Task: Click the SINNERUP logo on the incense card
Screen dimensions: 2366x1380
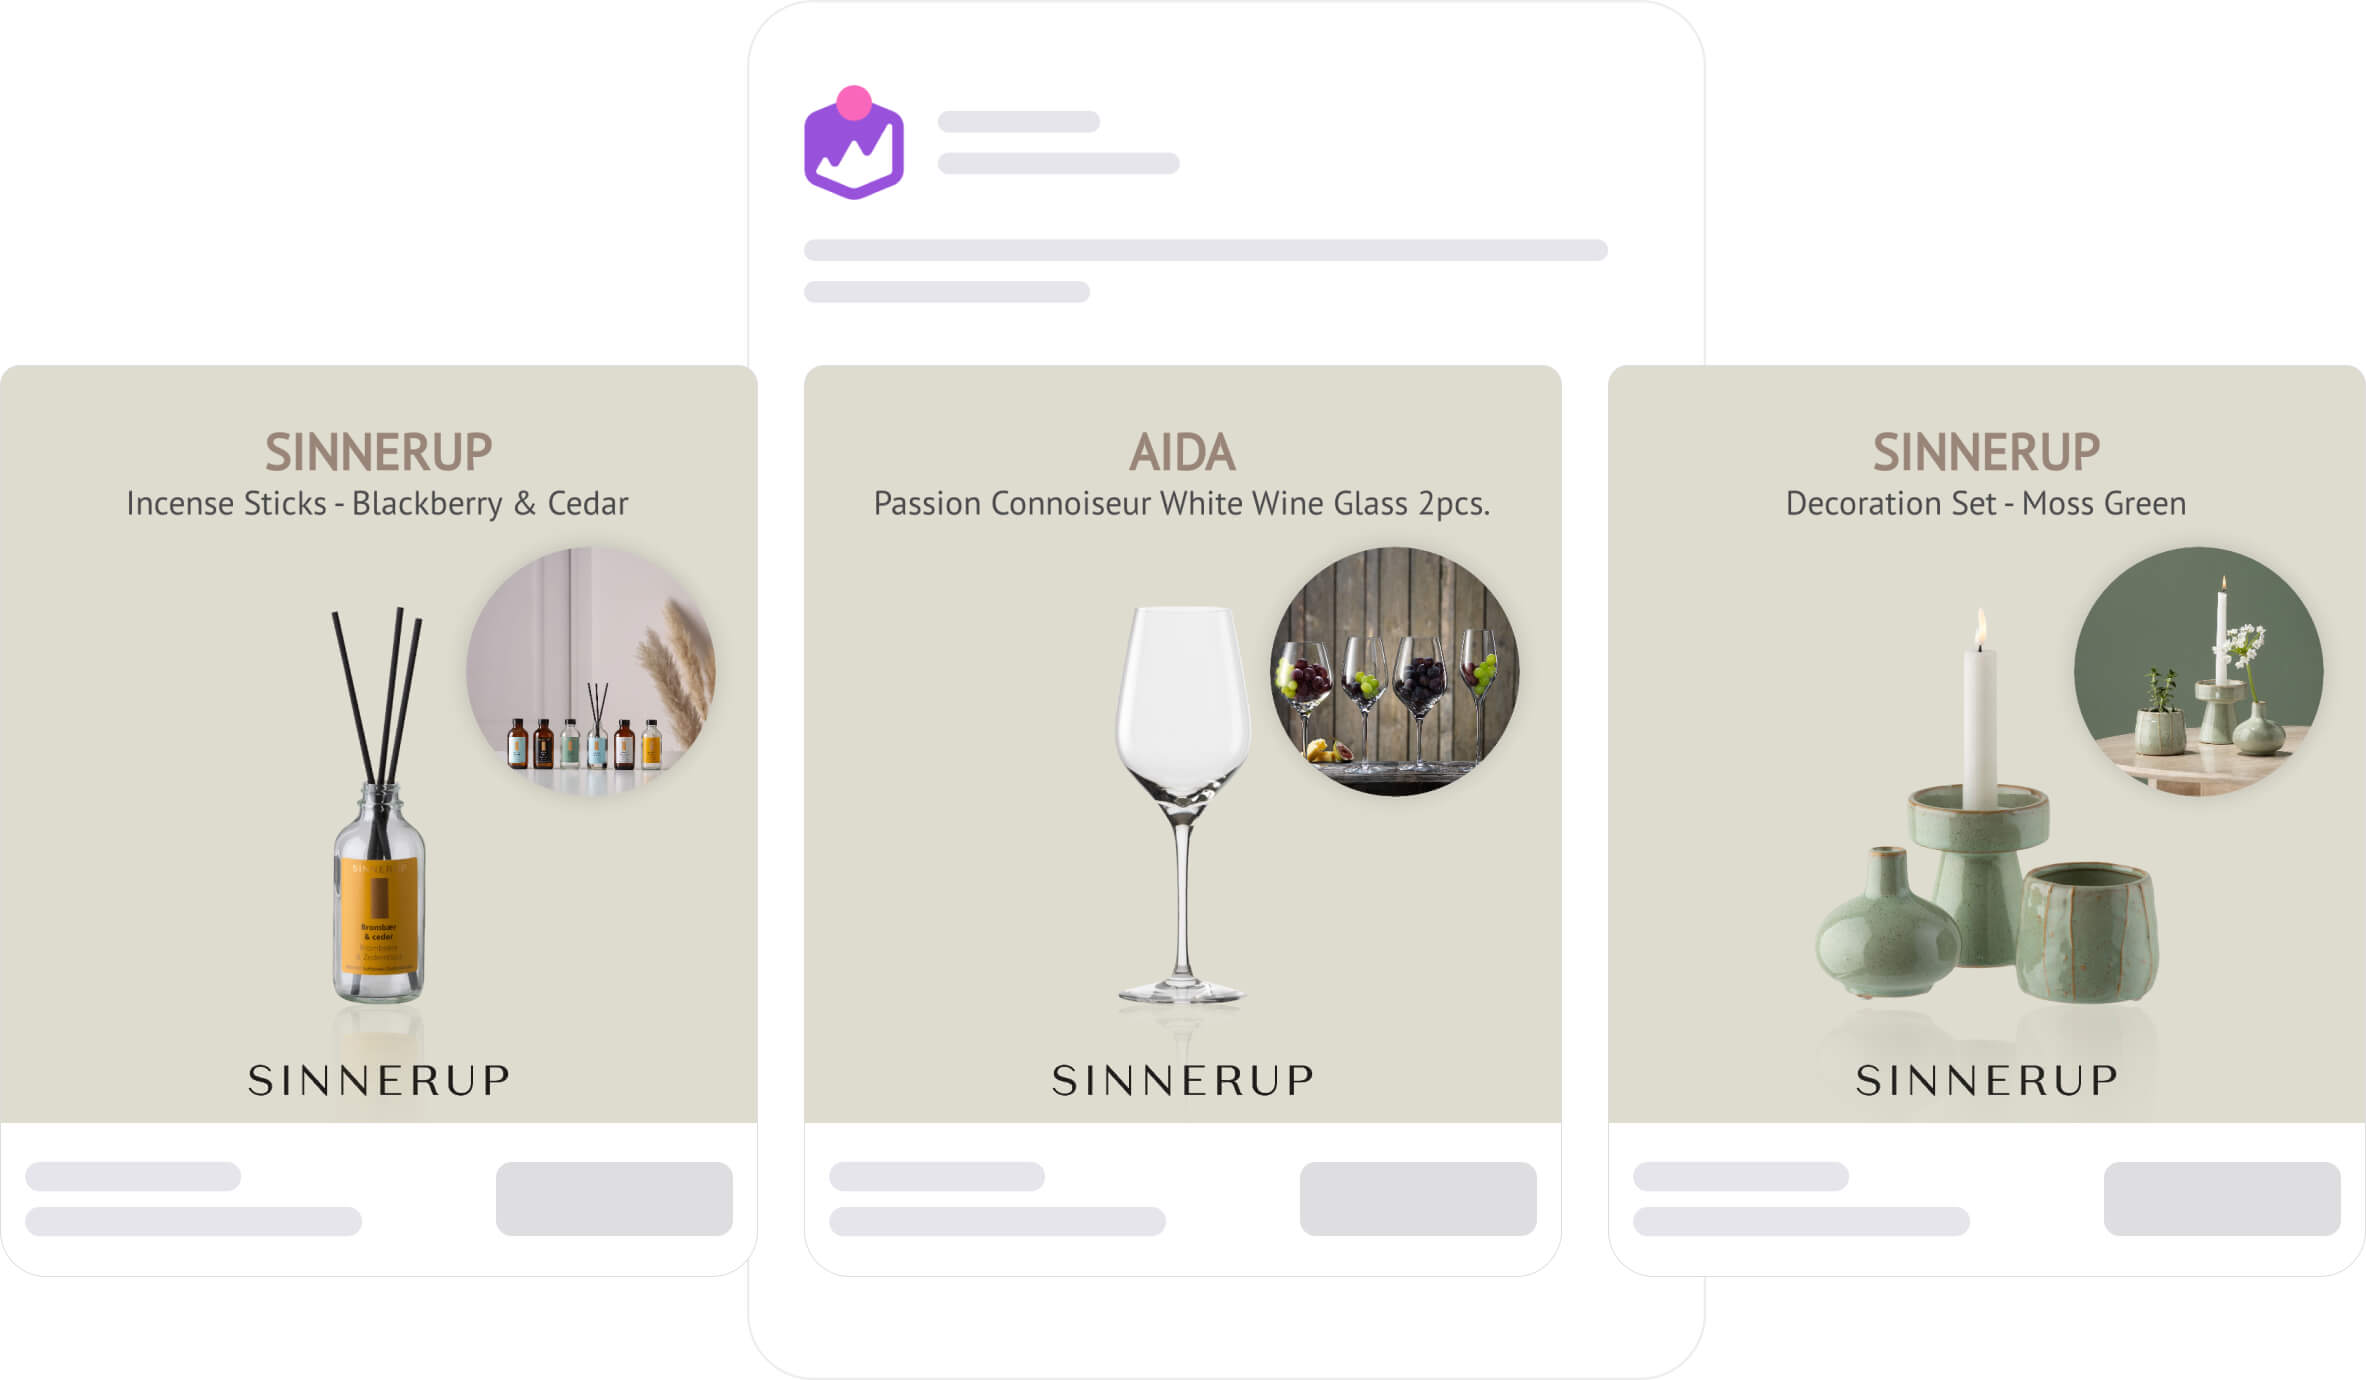Action: [378, 1080]
